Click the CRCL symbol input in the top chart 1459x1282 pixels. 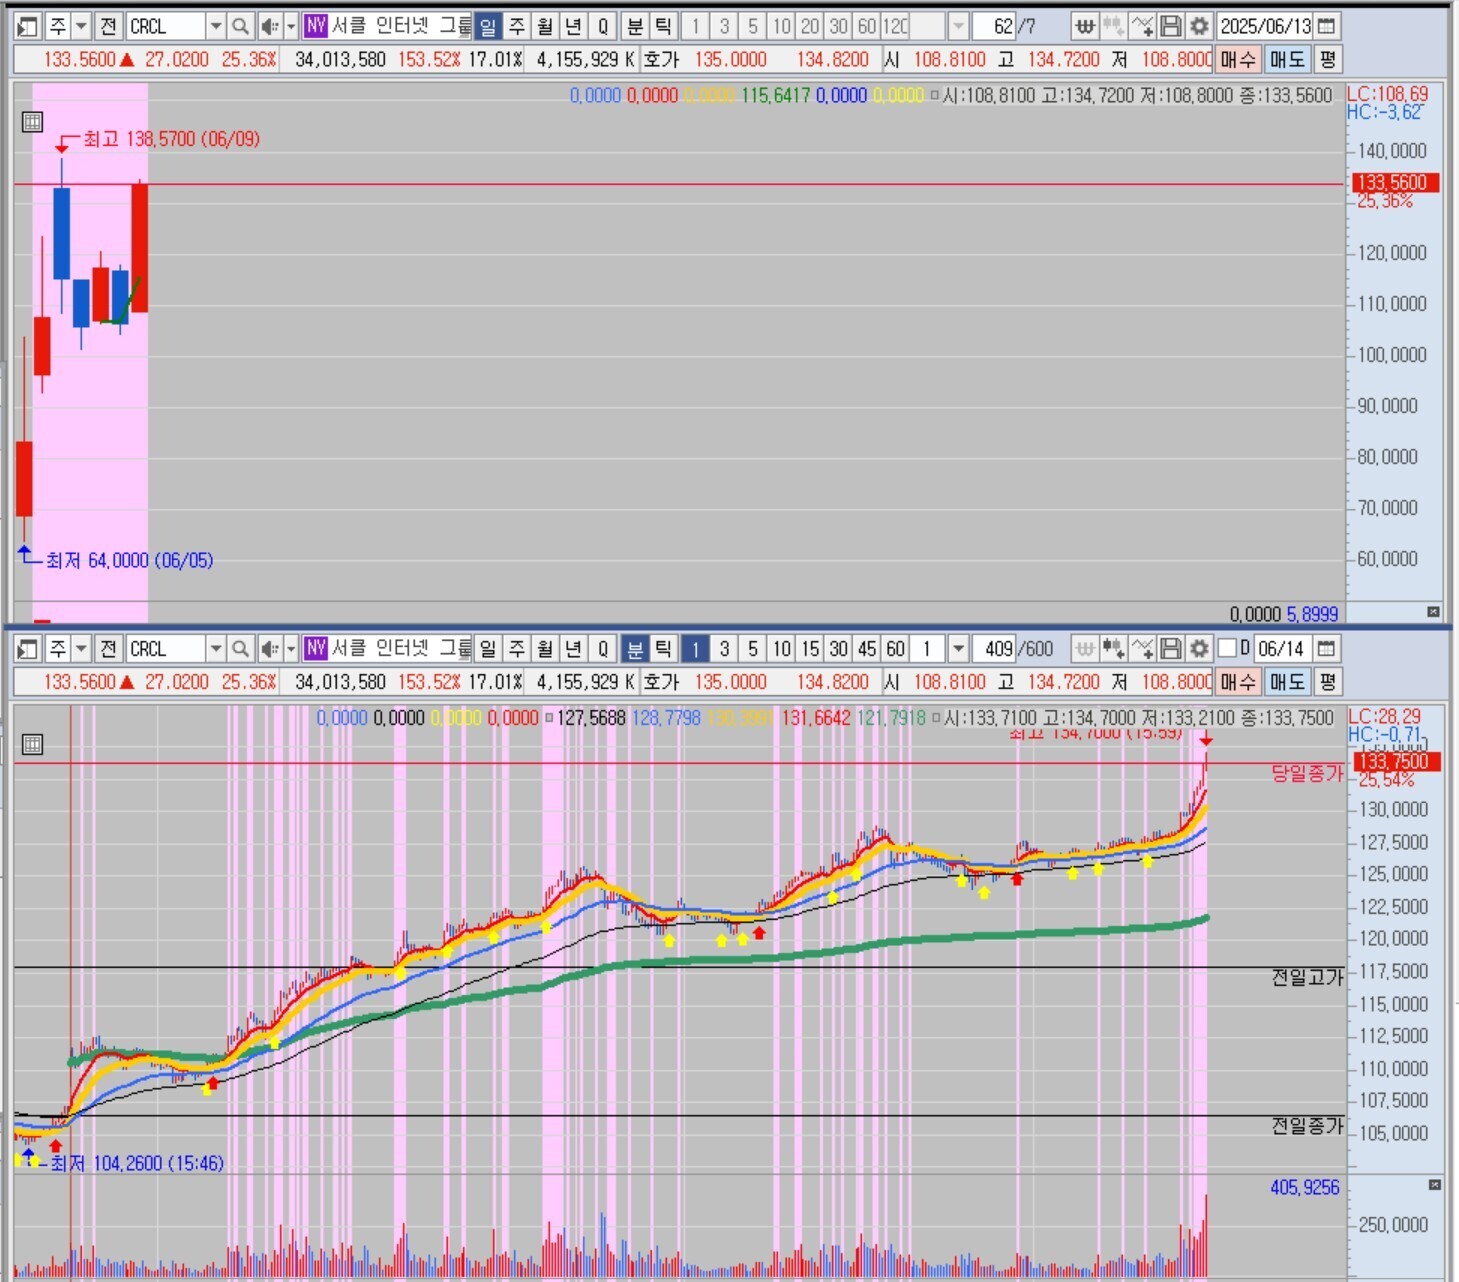point(166,26)
